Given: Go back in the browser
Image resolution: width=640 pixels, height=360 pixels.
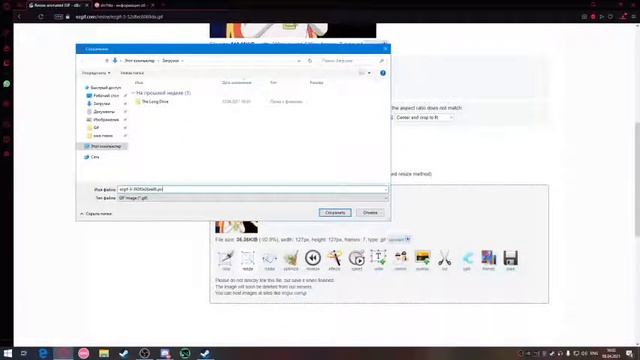Looking at the screenshot, I should (19, 17).
